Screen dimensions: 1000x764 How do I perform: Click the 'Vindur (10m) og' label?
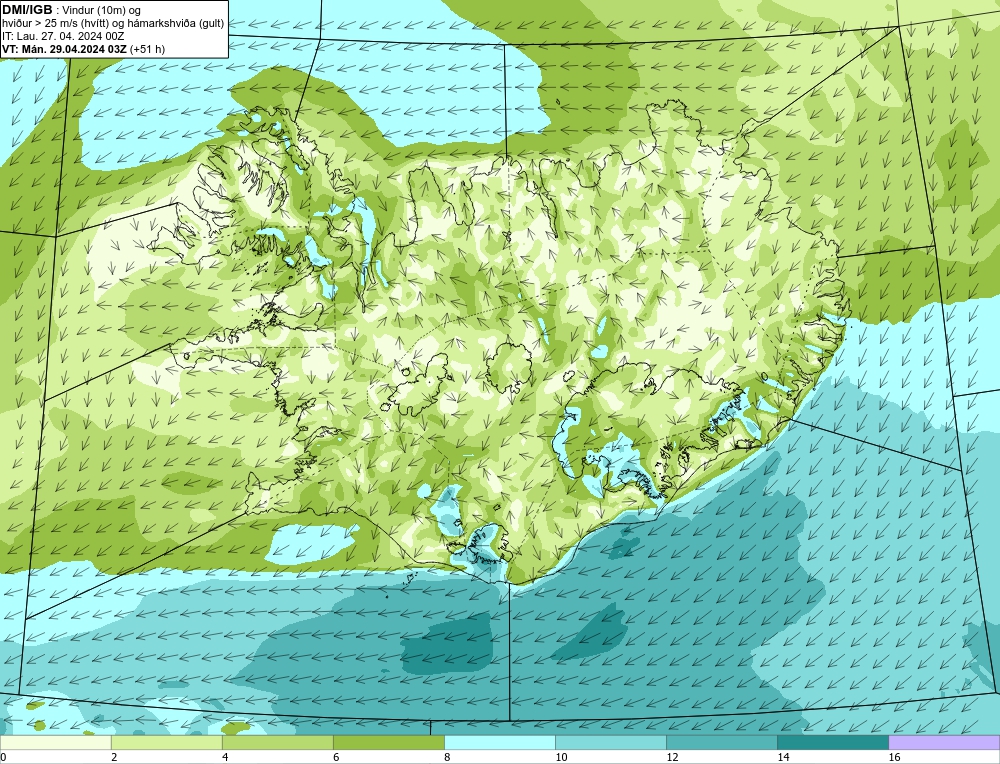click(102, 10)
